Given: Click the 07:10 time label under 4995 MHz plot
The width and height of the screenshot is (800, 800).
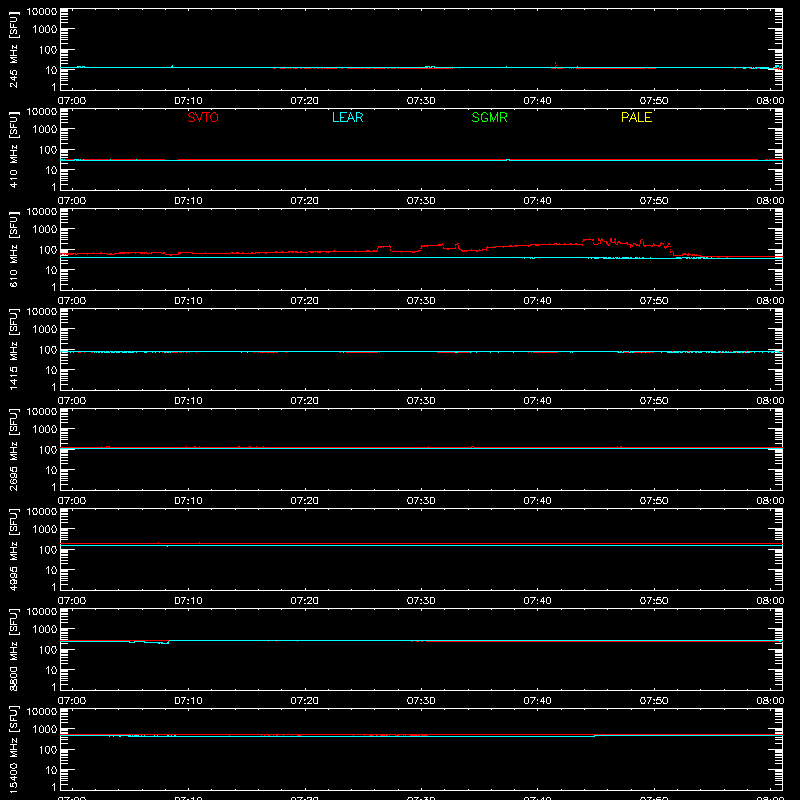Looking at the screenshot, I should (188, 601).
